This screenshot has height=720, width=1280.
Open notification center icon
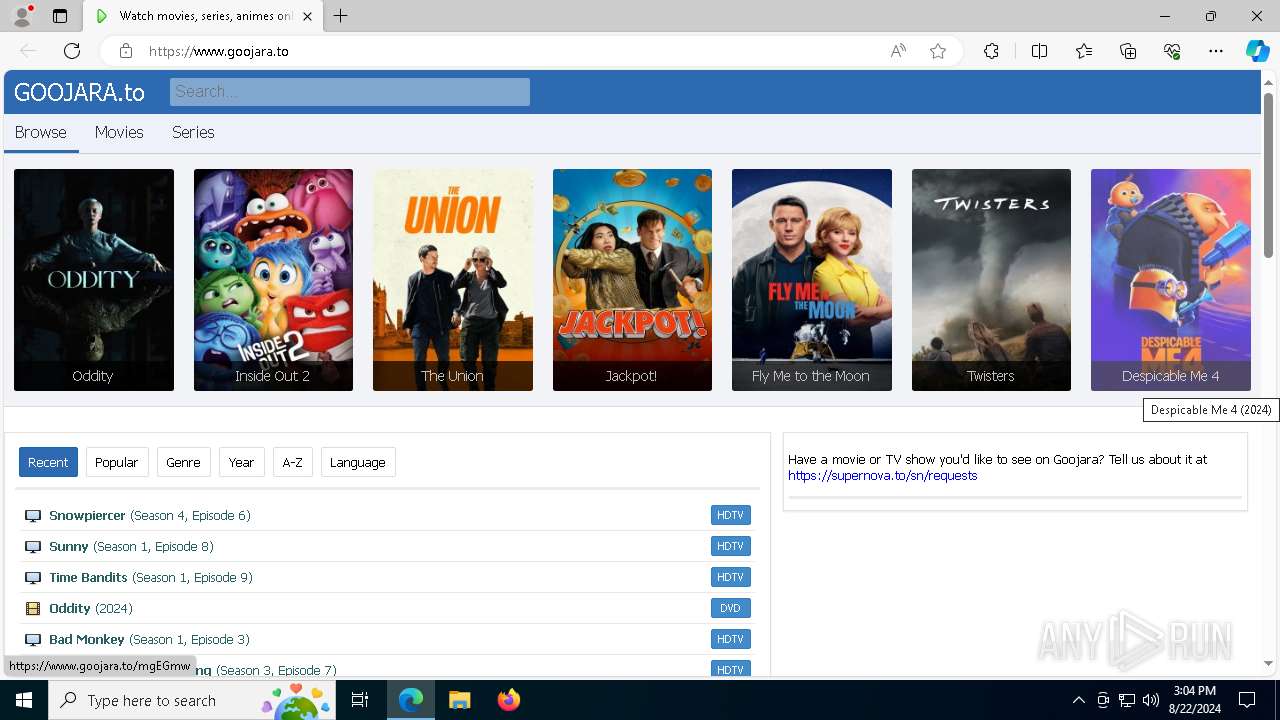pos(1247,700)
